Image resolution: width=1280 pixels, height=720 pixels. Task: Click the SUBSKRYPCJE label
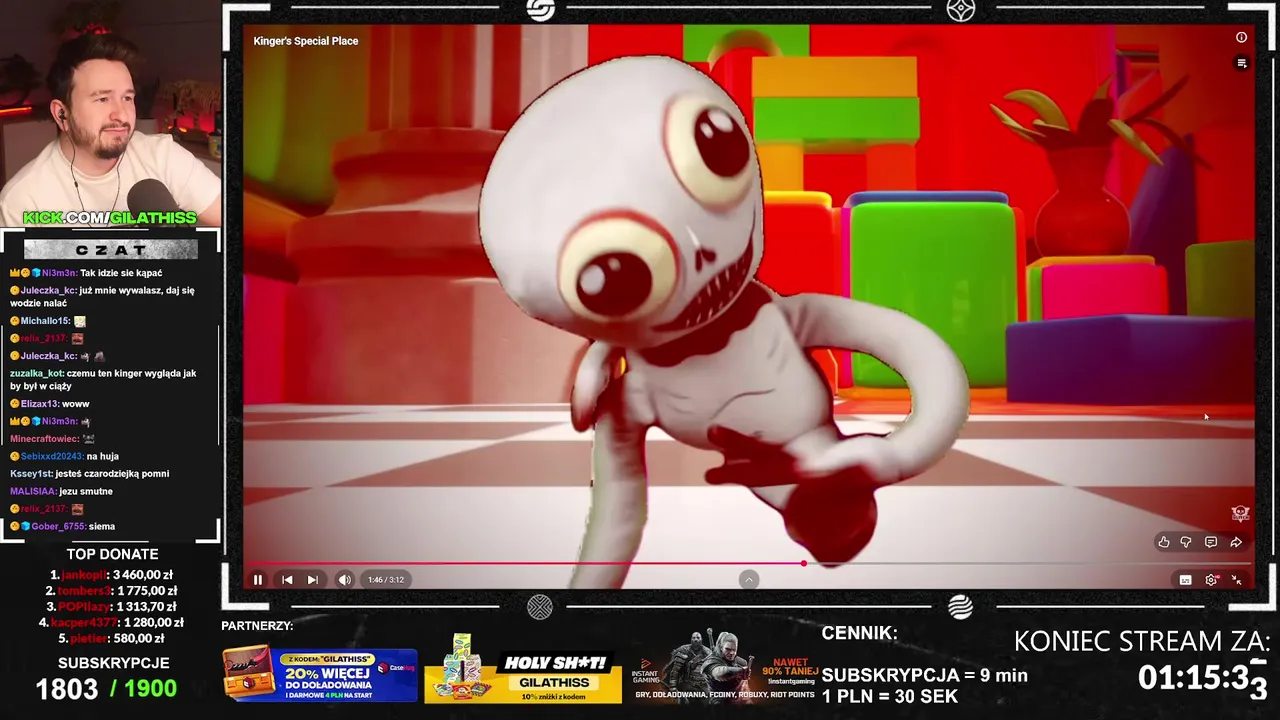click(x=113, y=663)
